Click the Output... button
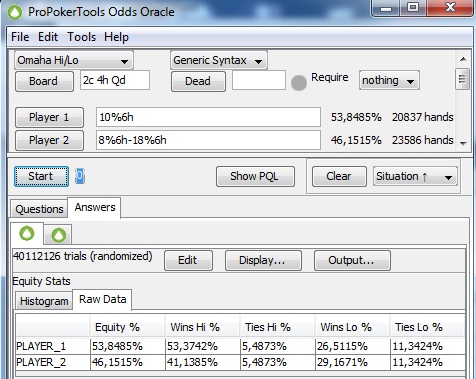Image resolution: width=476 pixels, height=379 pixels. pyautogui.click(x=352, y=260)
